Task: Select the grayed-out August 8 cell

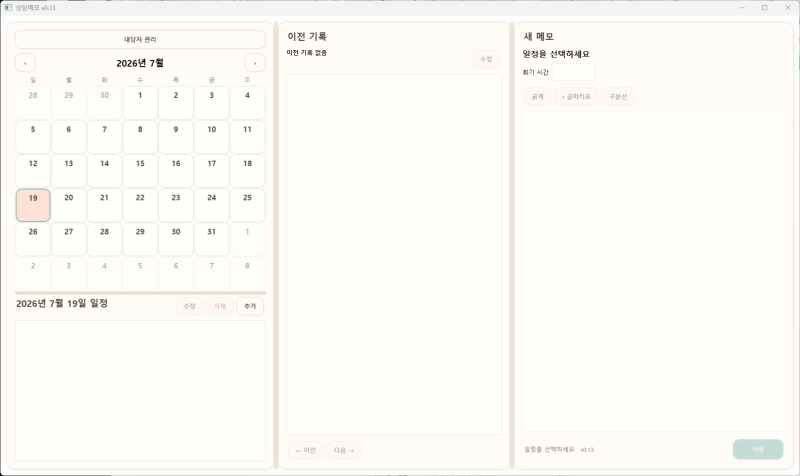Action: pos(247,273)
